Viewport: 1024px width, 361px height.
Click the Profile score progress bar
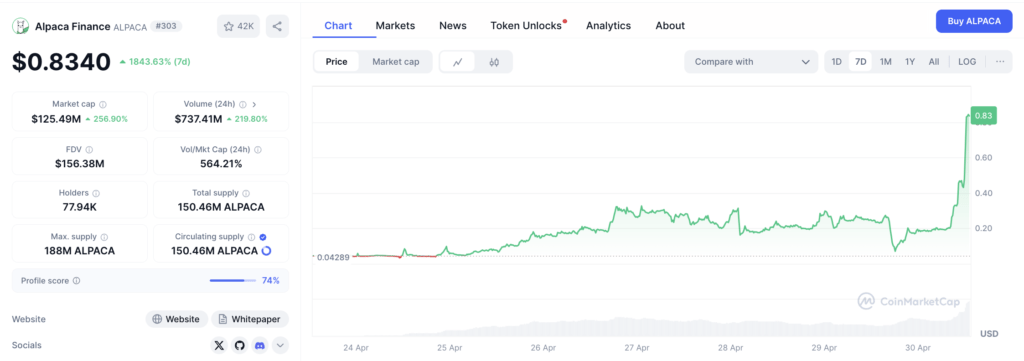(x=232, y=281)
